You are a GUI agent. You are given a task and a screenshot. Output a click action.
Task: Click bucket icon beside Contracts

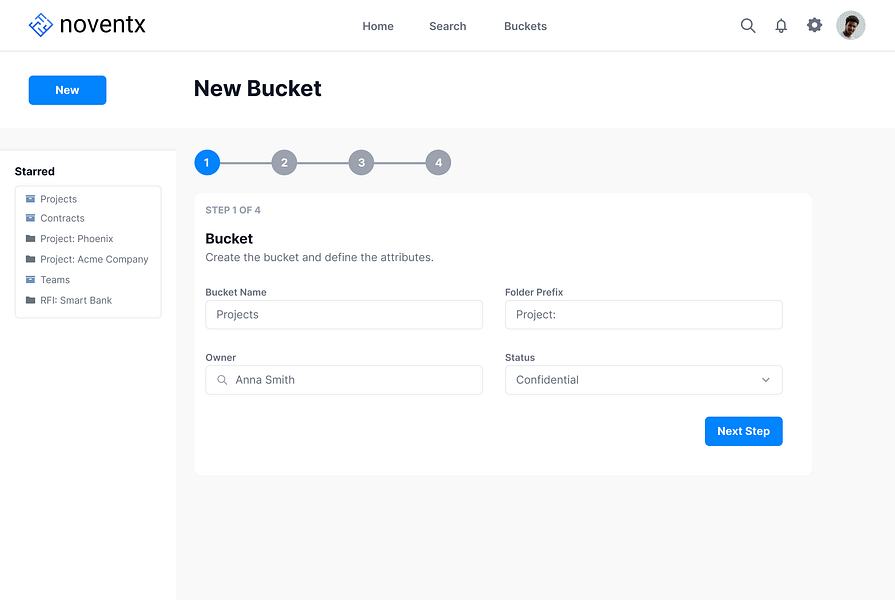click(30, 218)
